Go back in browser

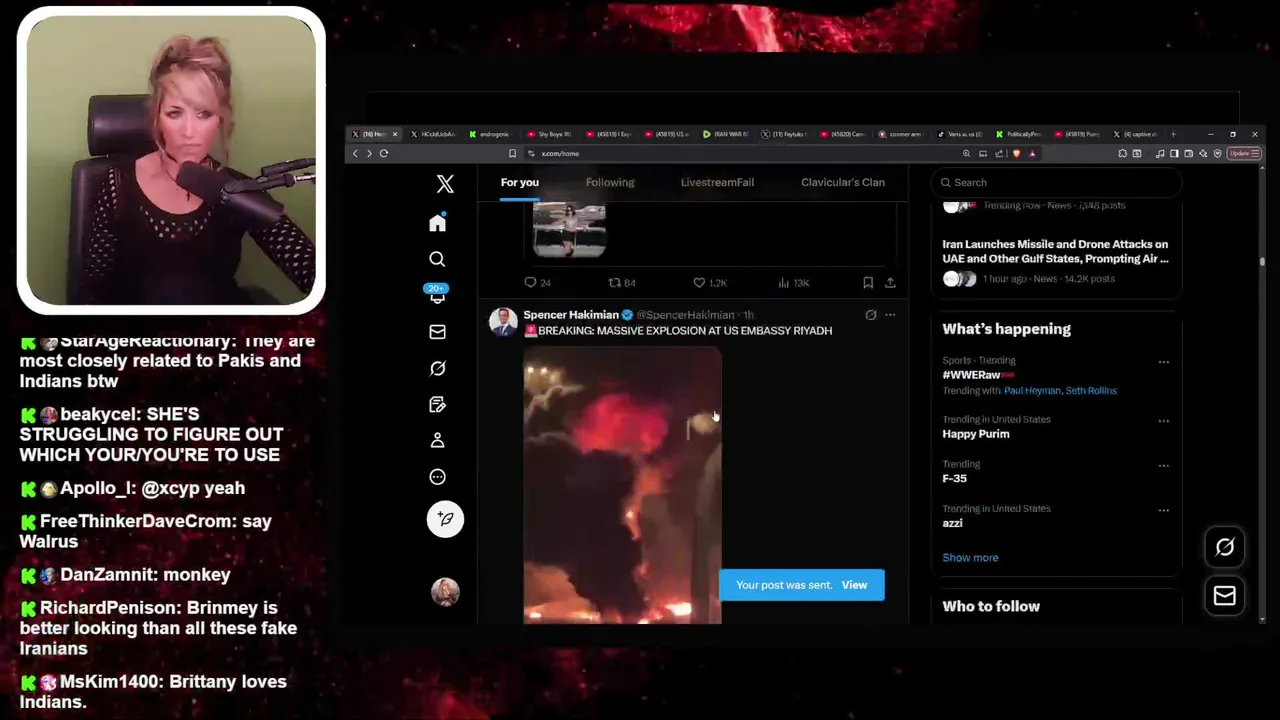(355, 153)
